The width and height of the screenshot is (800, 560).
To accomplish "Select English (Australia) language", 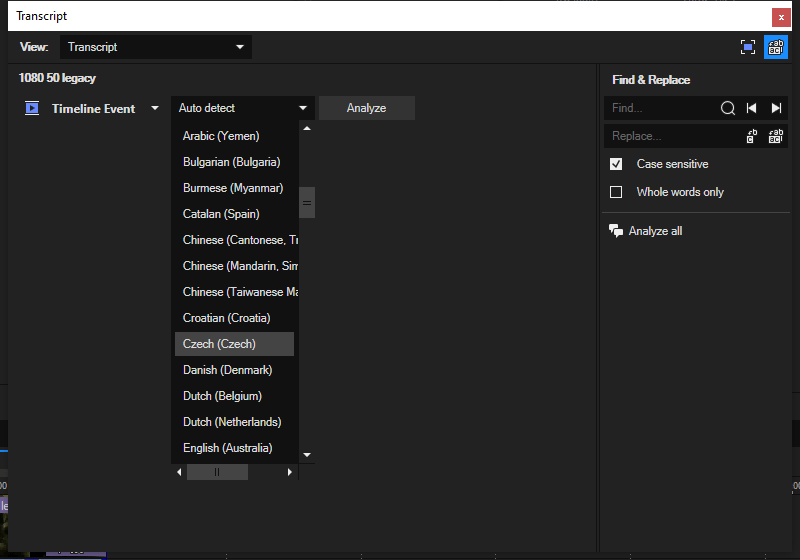I will pyautogui.click(x=234, y=448).
